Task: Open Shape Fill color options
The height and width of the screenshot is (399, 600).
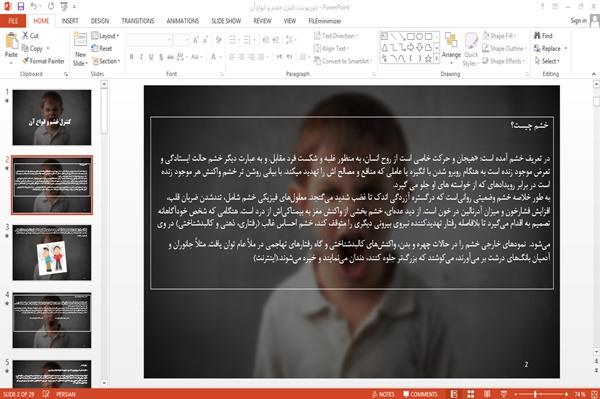Action: pyautogui.click(x=499, y=36)
